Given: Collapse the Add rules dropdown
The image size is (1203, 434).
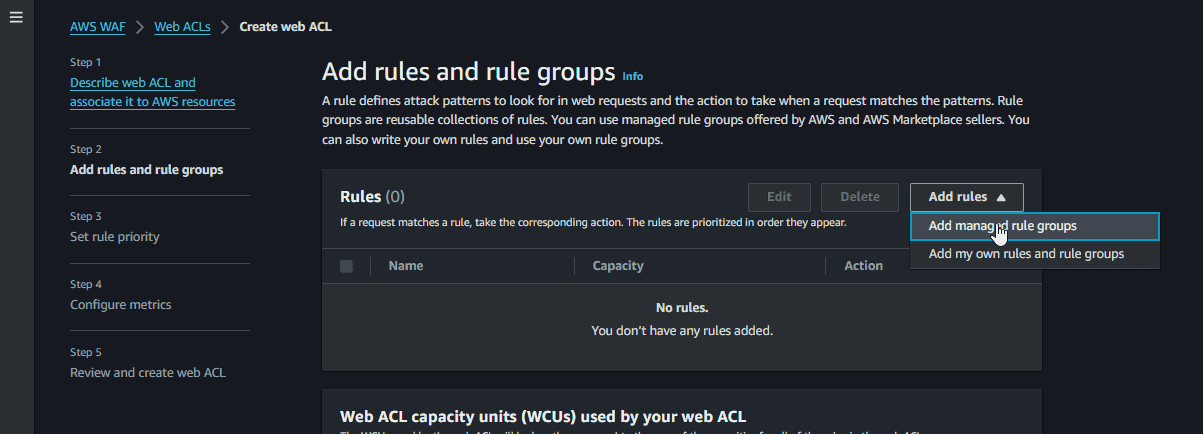Looking at the screenshot, I should click(x=966, y=197).
